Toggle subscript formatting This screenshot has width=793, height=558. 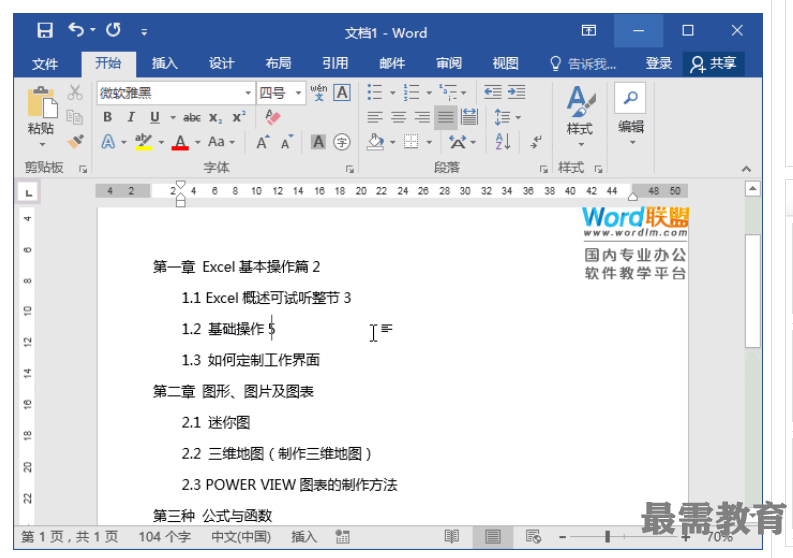click(215, 118)
